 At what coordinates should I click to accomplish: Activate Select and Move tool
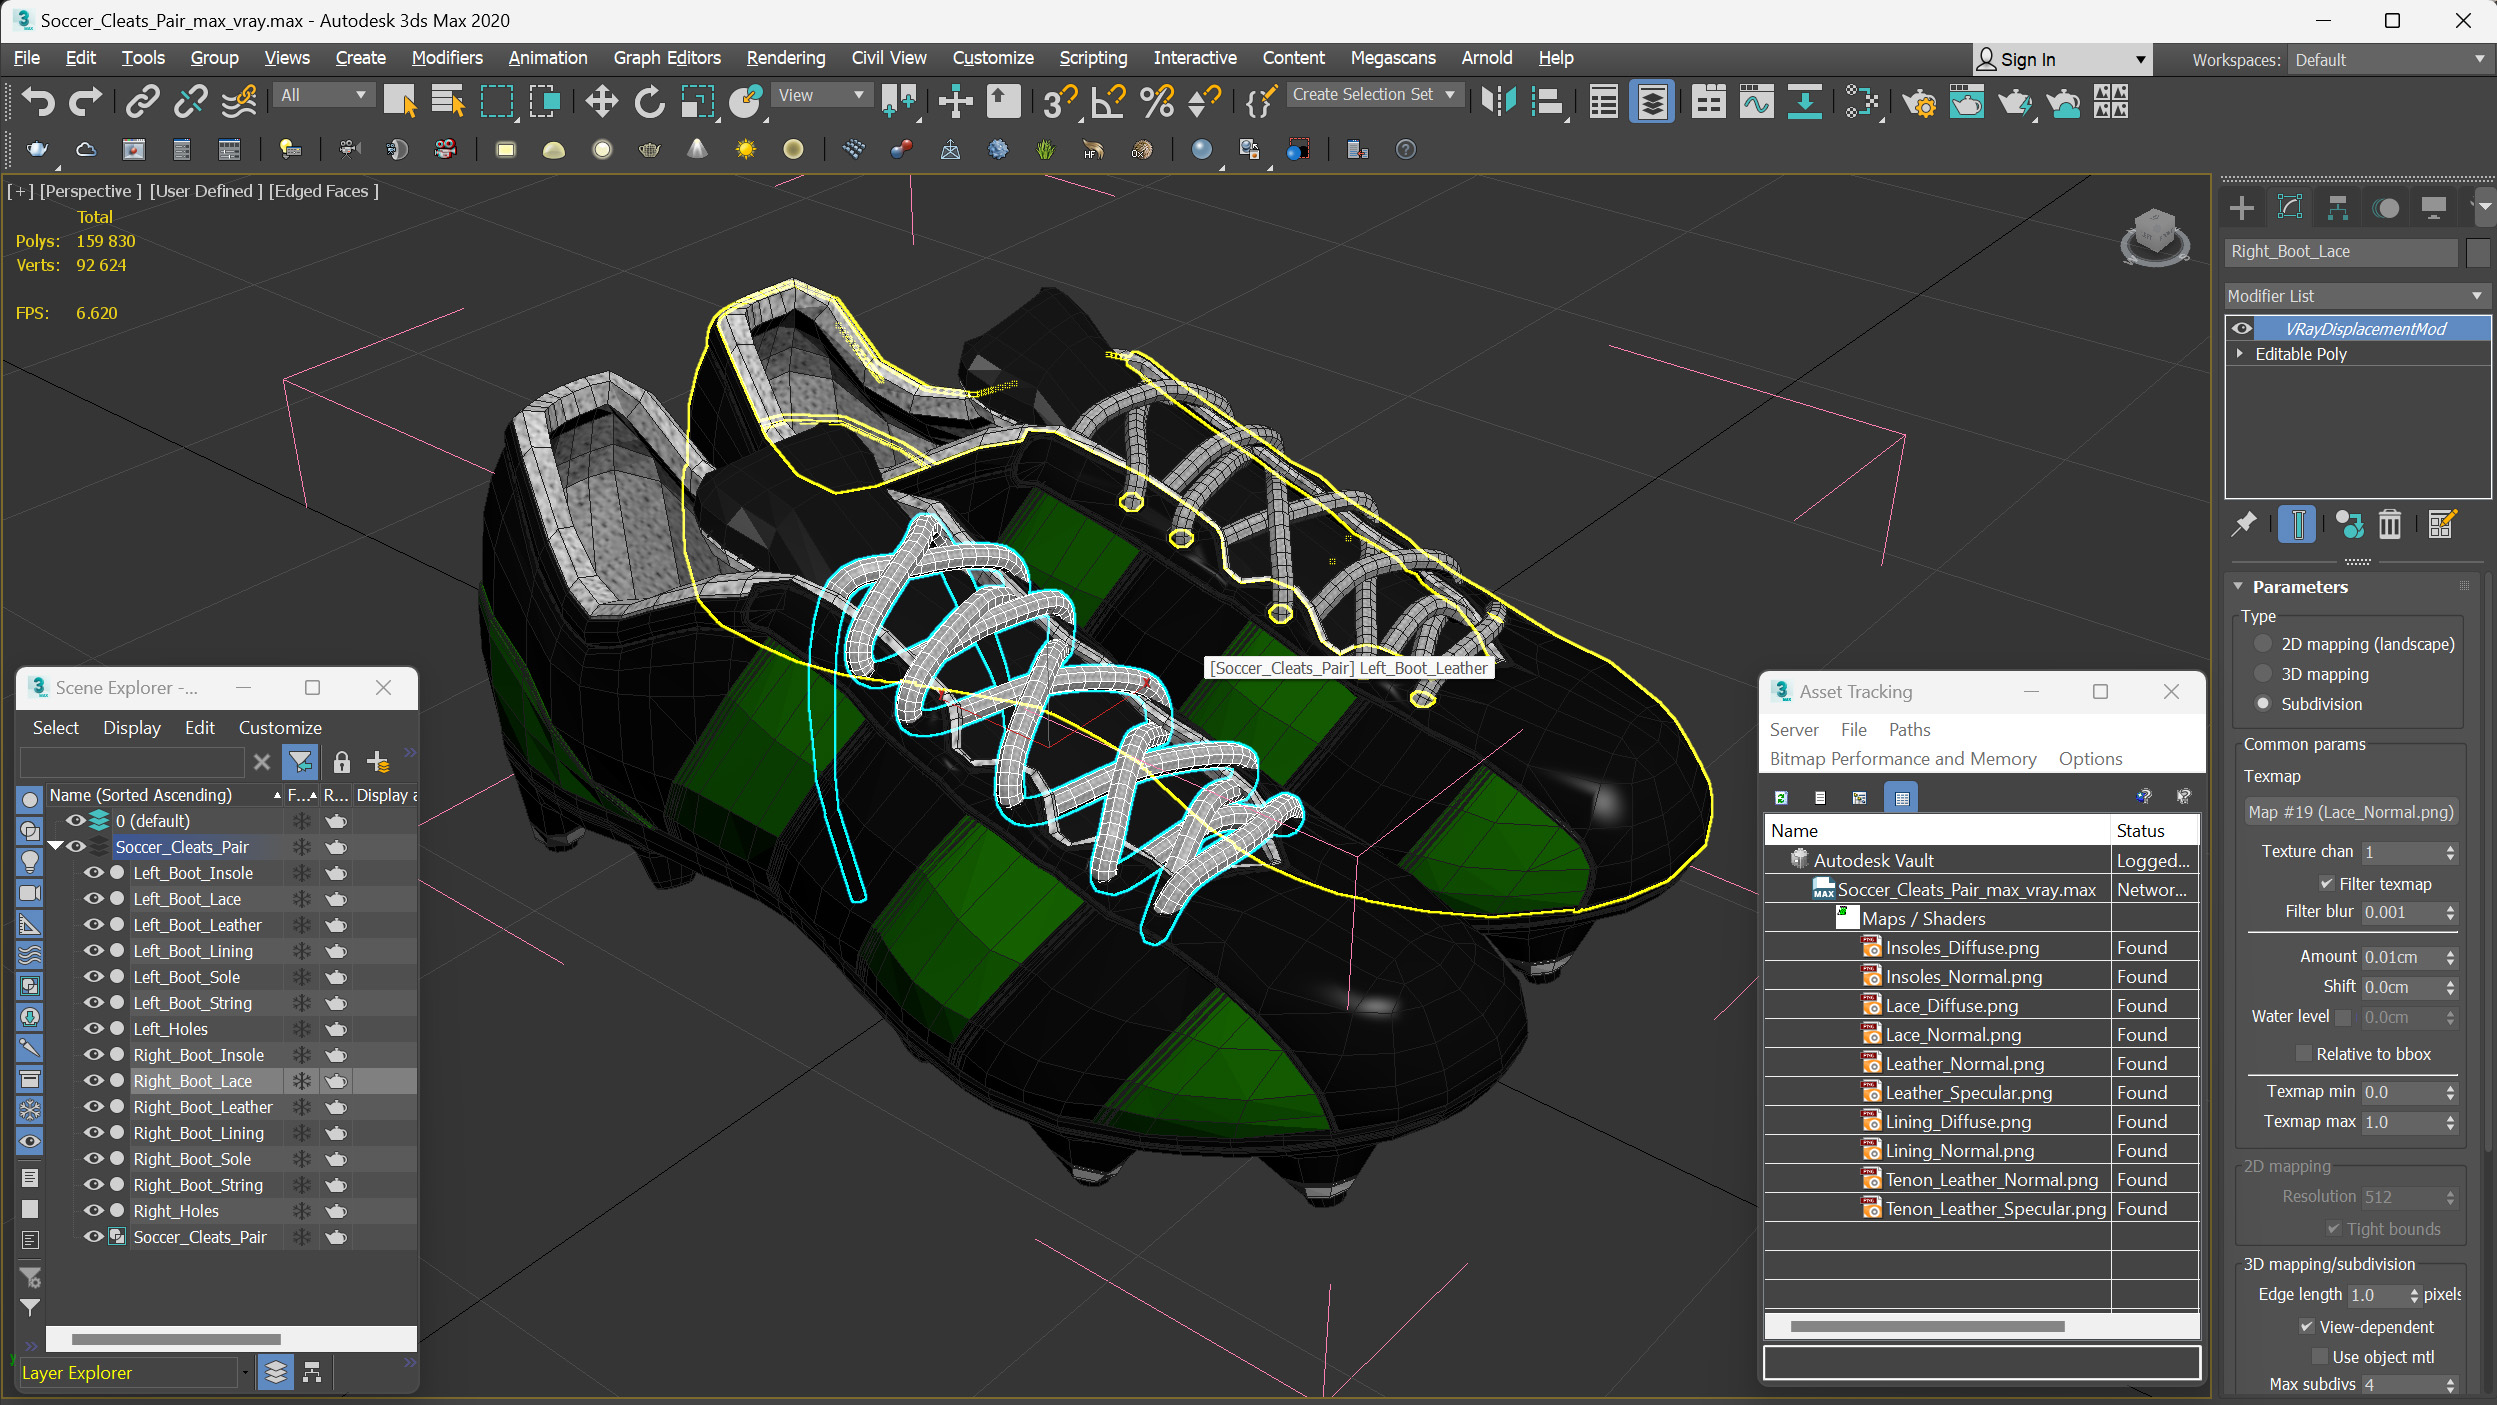tap(601, 101)
